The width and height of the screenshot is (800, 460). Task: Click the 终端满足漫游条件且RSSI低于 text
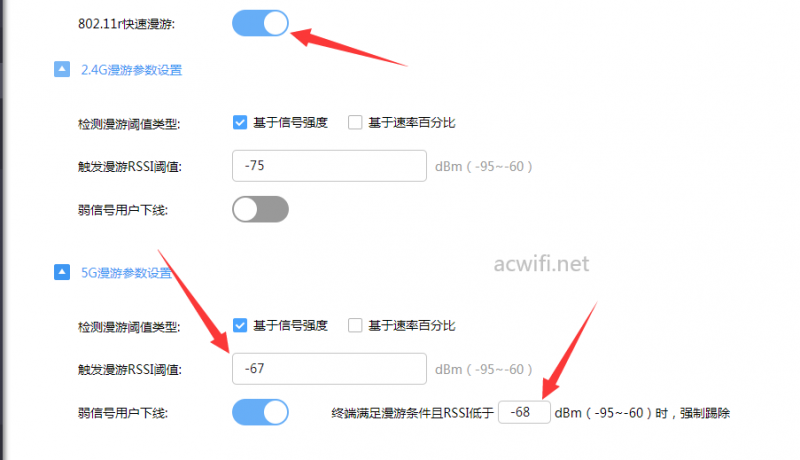(412, 413)
